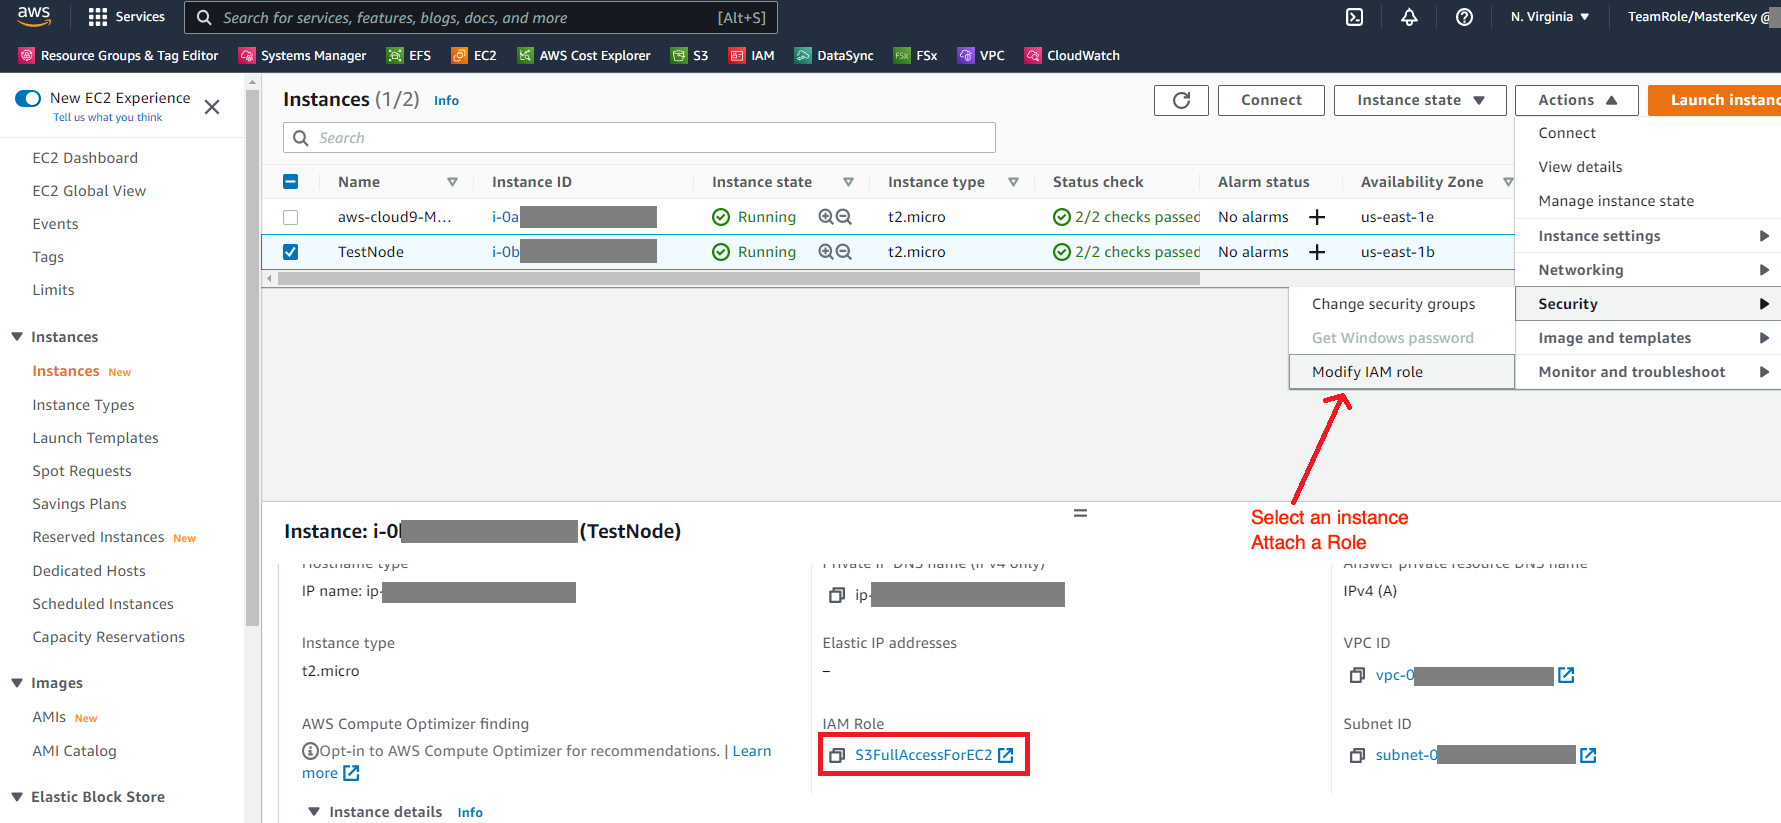Open the VPC shortcut
The width and height of the screenshot is (1781, 823).
coord(981,56)
